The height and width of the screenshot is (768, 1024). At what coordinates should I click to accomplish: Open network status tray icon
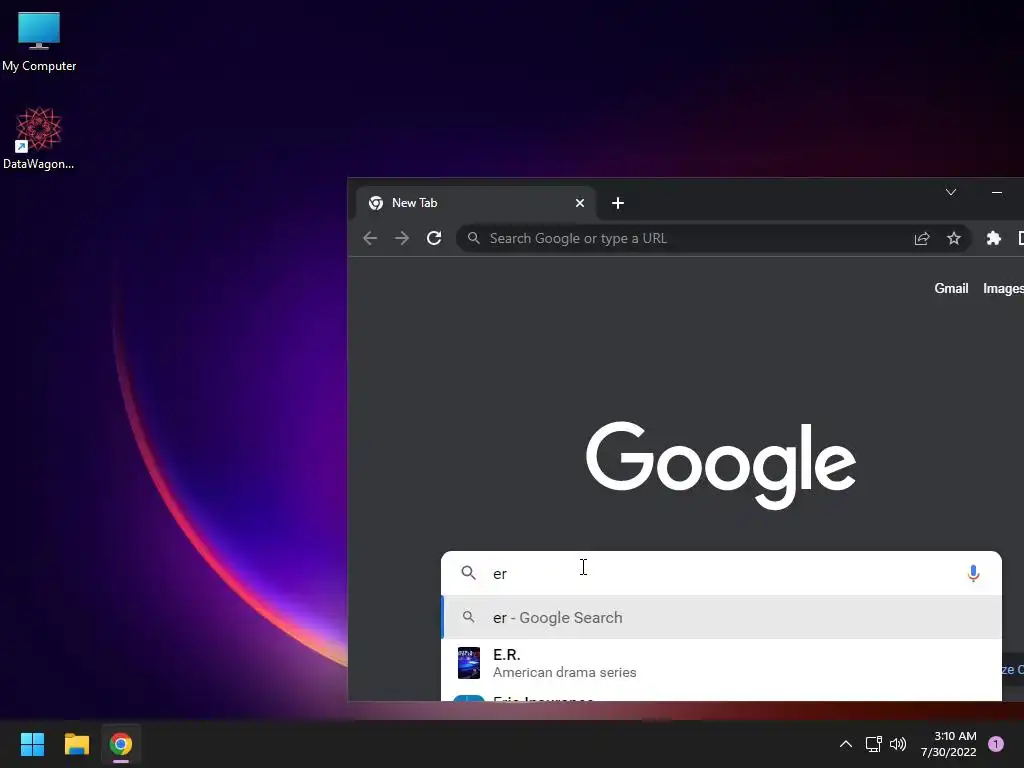[873, 744]
